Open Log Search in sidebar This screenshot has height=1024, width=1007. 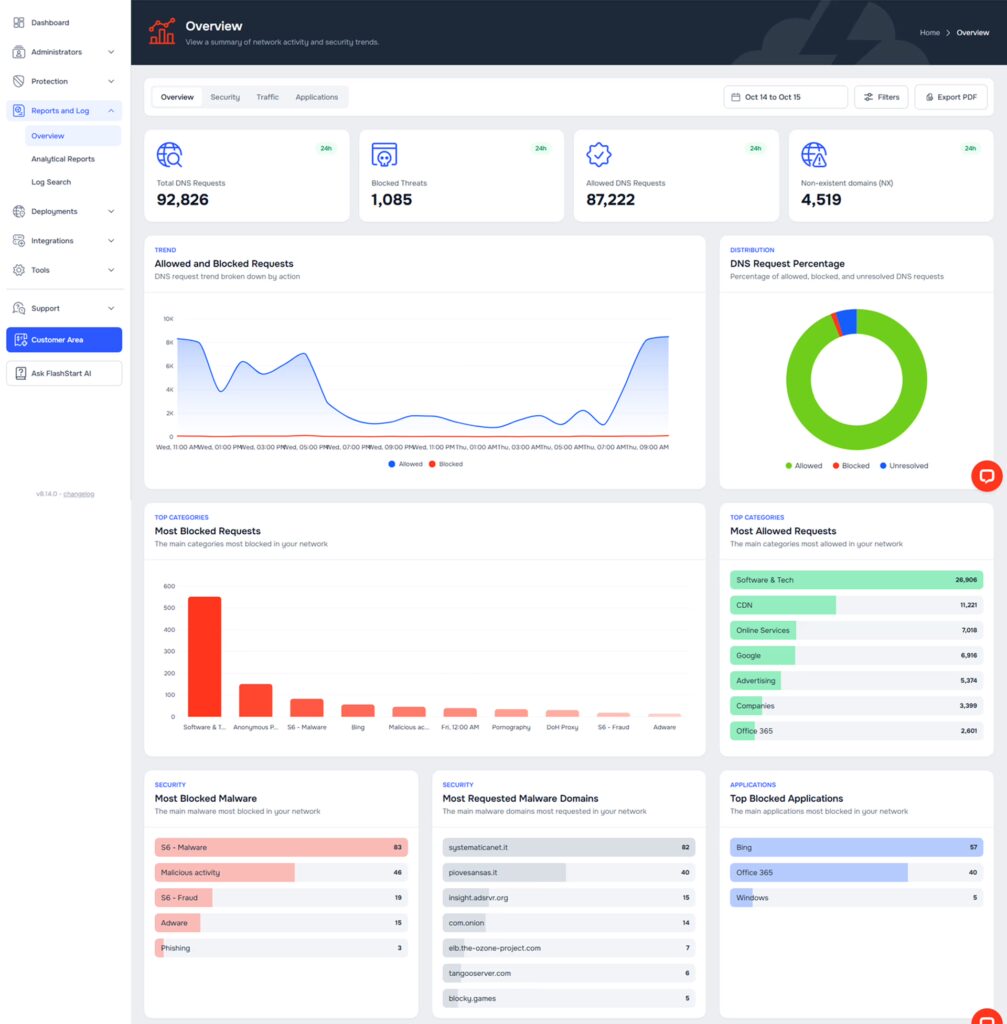[x=51, y=182]
